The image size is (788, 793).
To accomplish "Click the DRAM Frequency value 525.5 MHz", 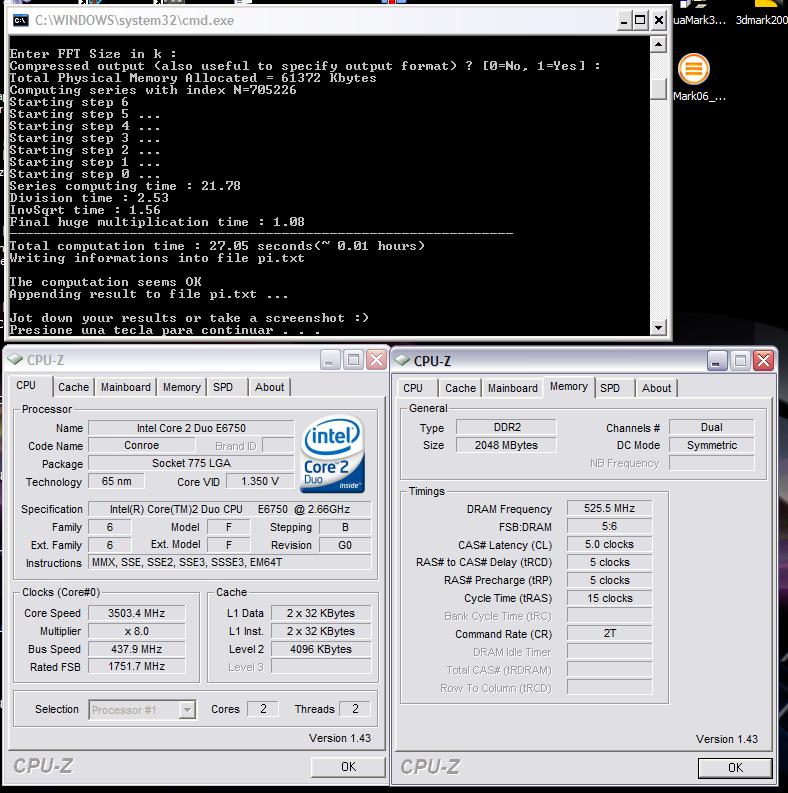I will pyautogui.click(x=609, y=508).
